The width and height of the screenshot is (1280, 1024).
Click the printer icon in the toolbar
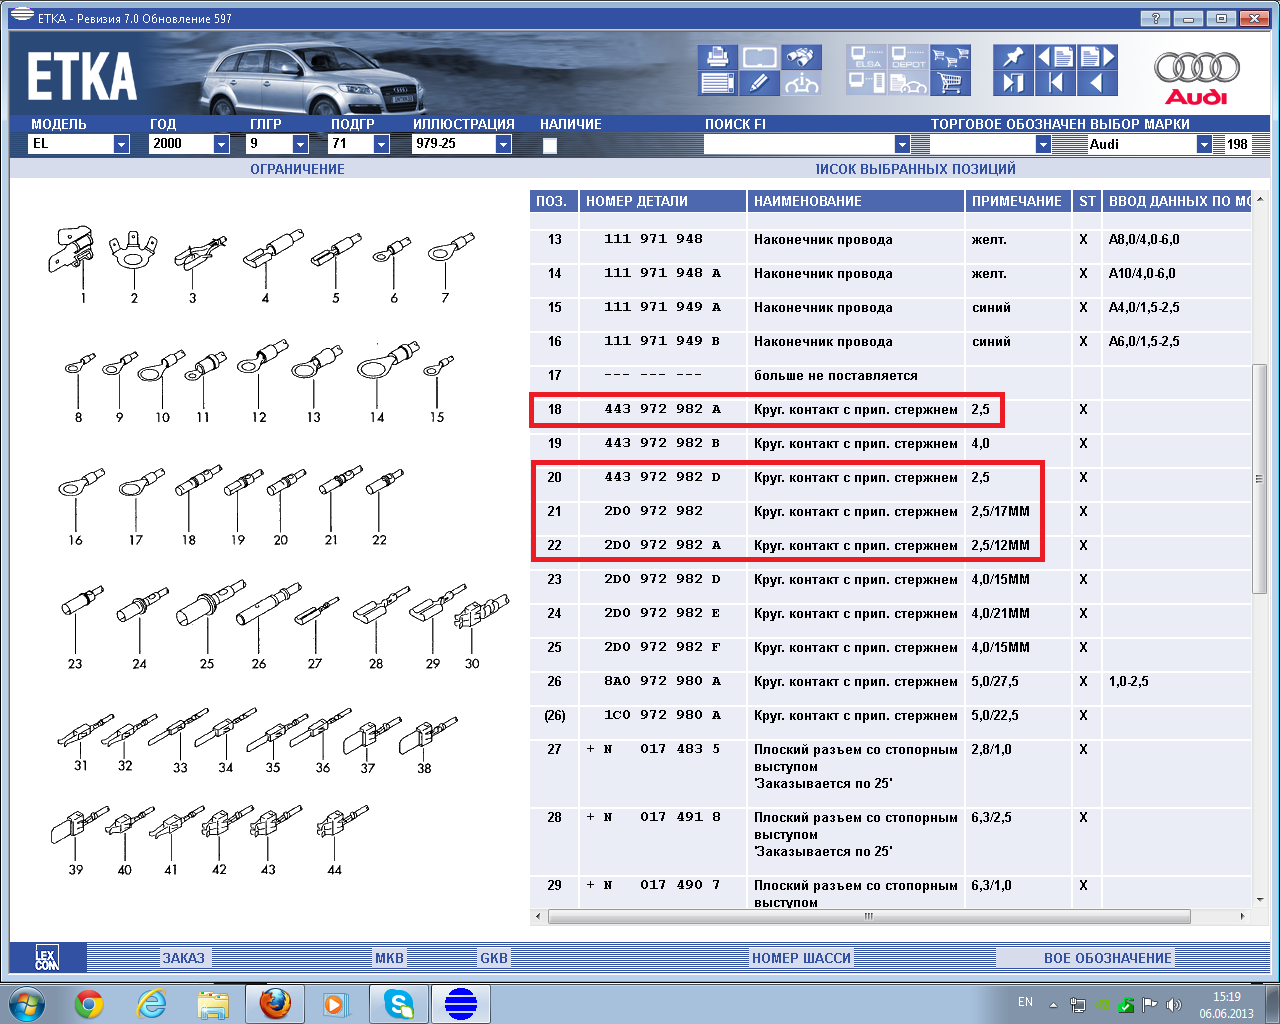tap(717, 57)
